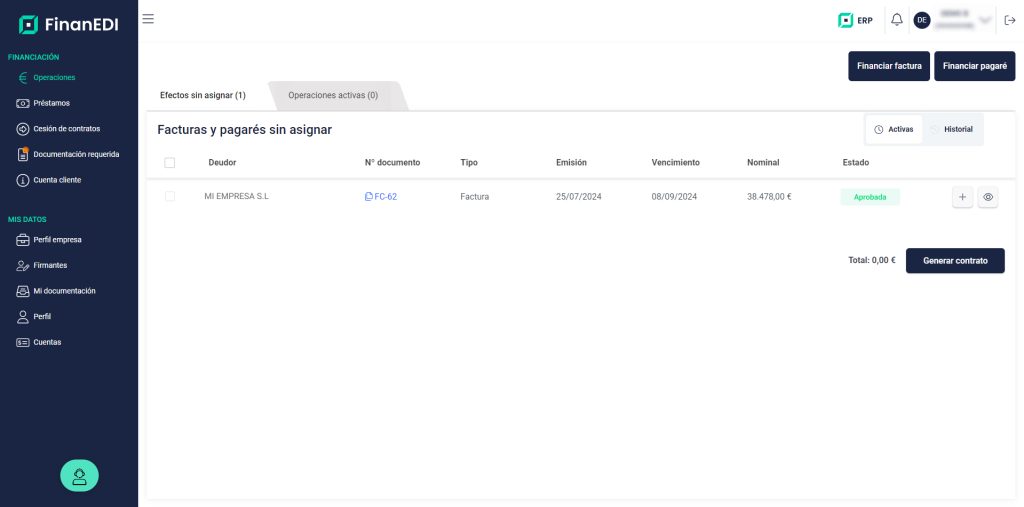Tick the select-all header checkbox
The height and width of the screenshot is (507, 1024).
(x=170, y=163)
